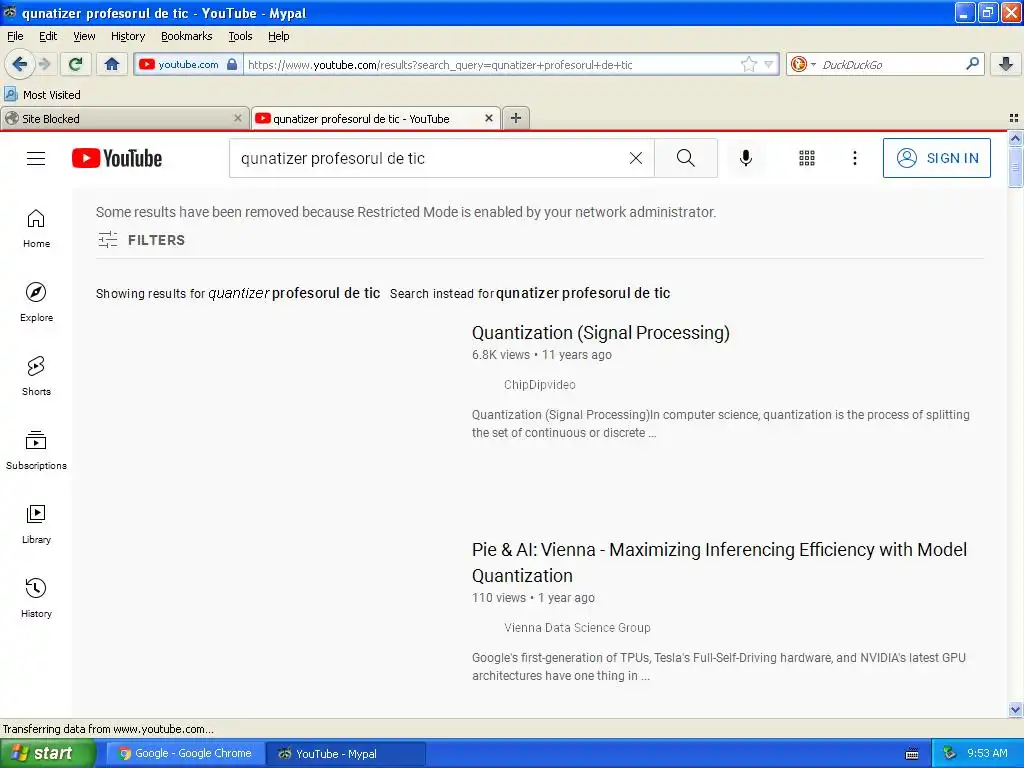Open the Windows start menu

pyautogui.click(x=47, y=753)
